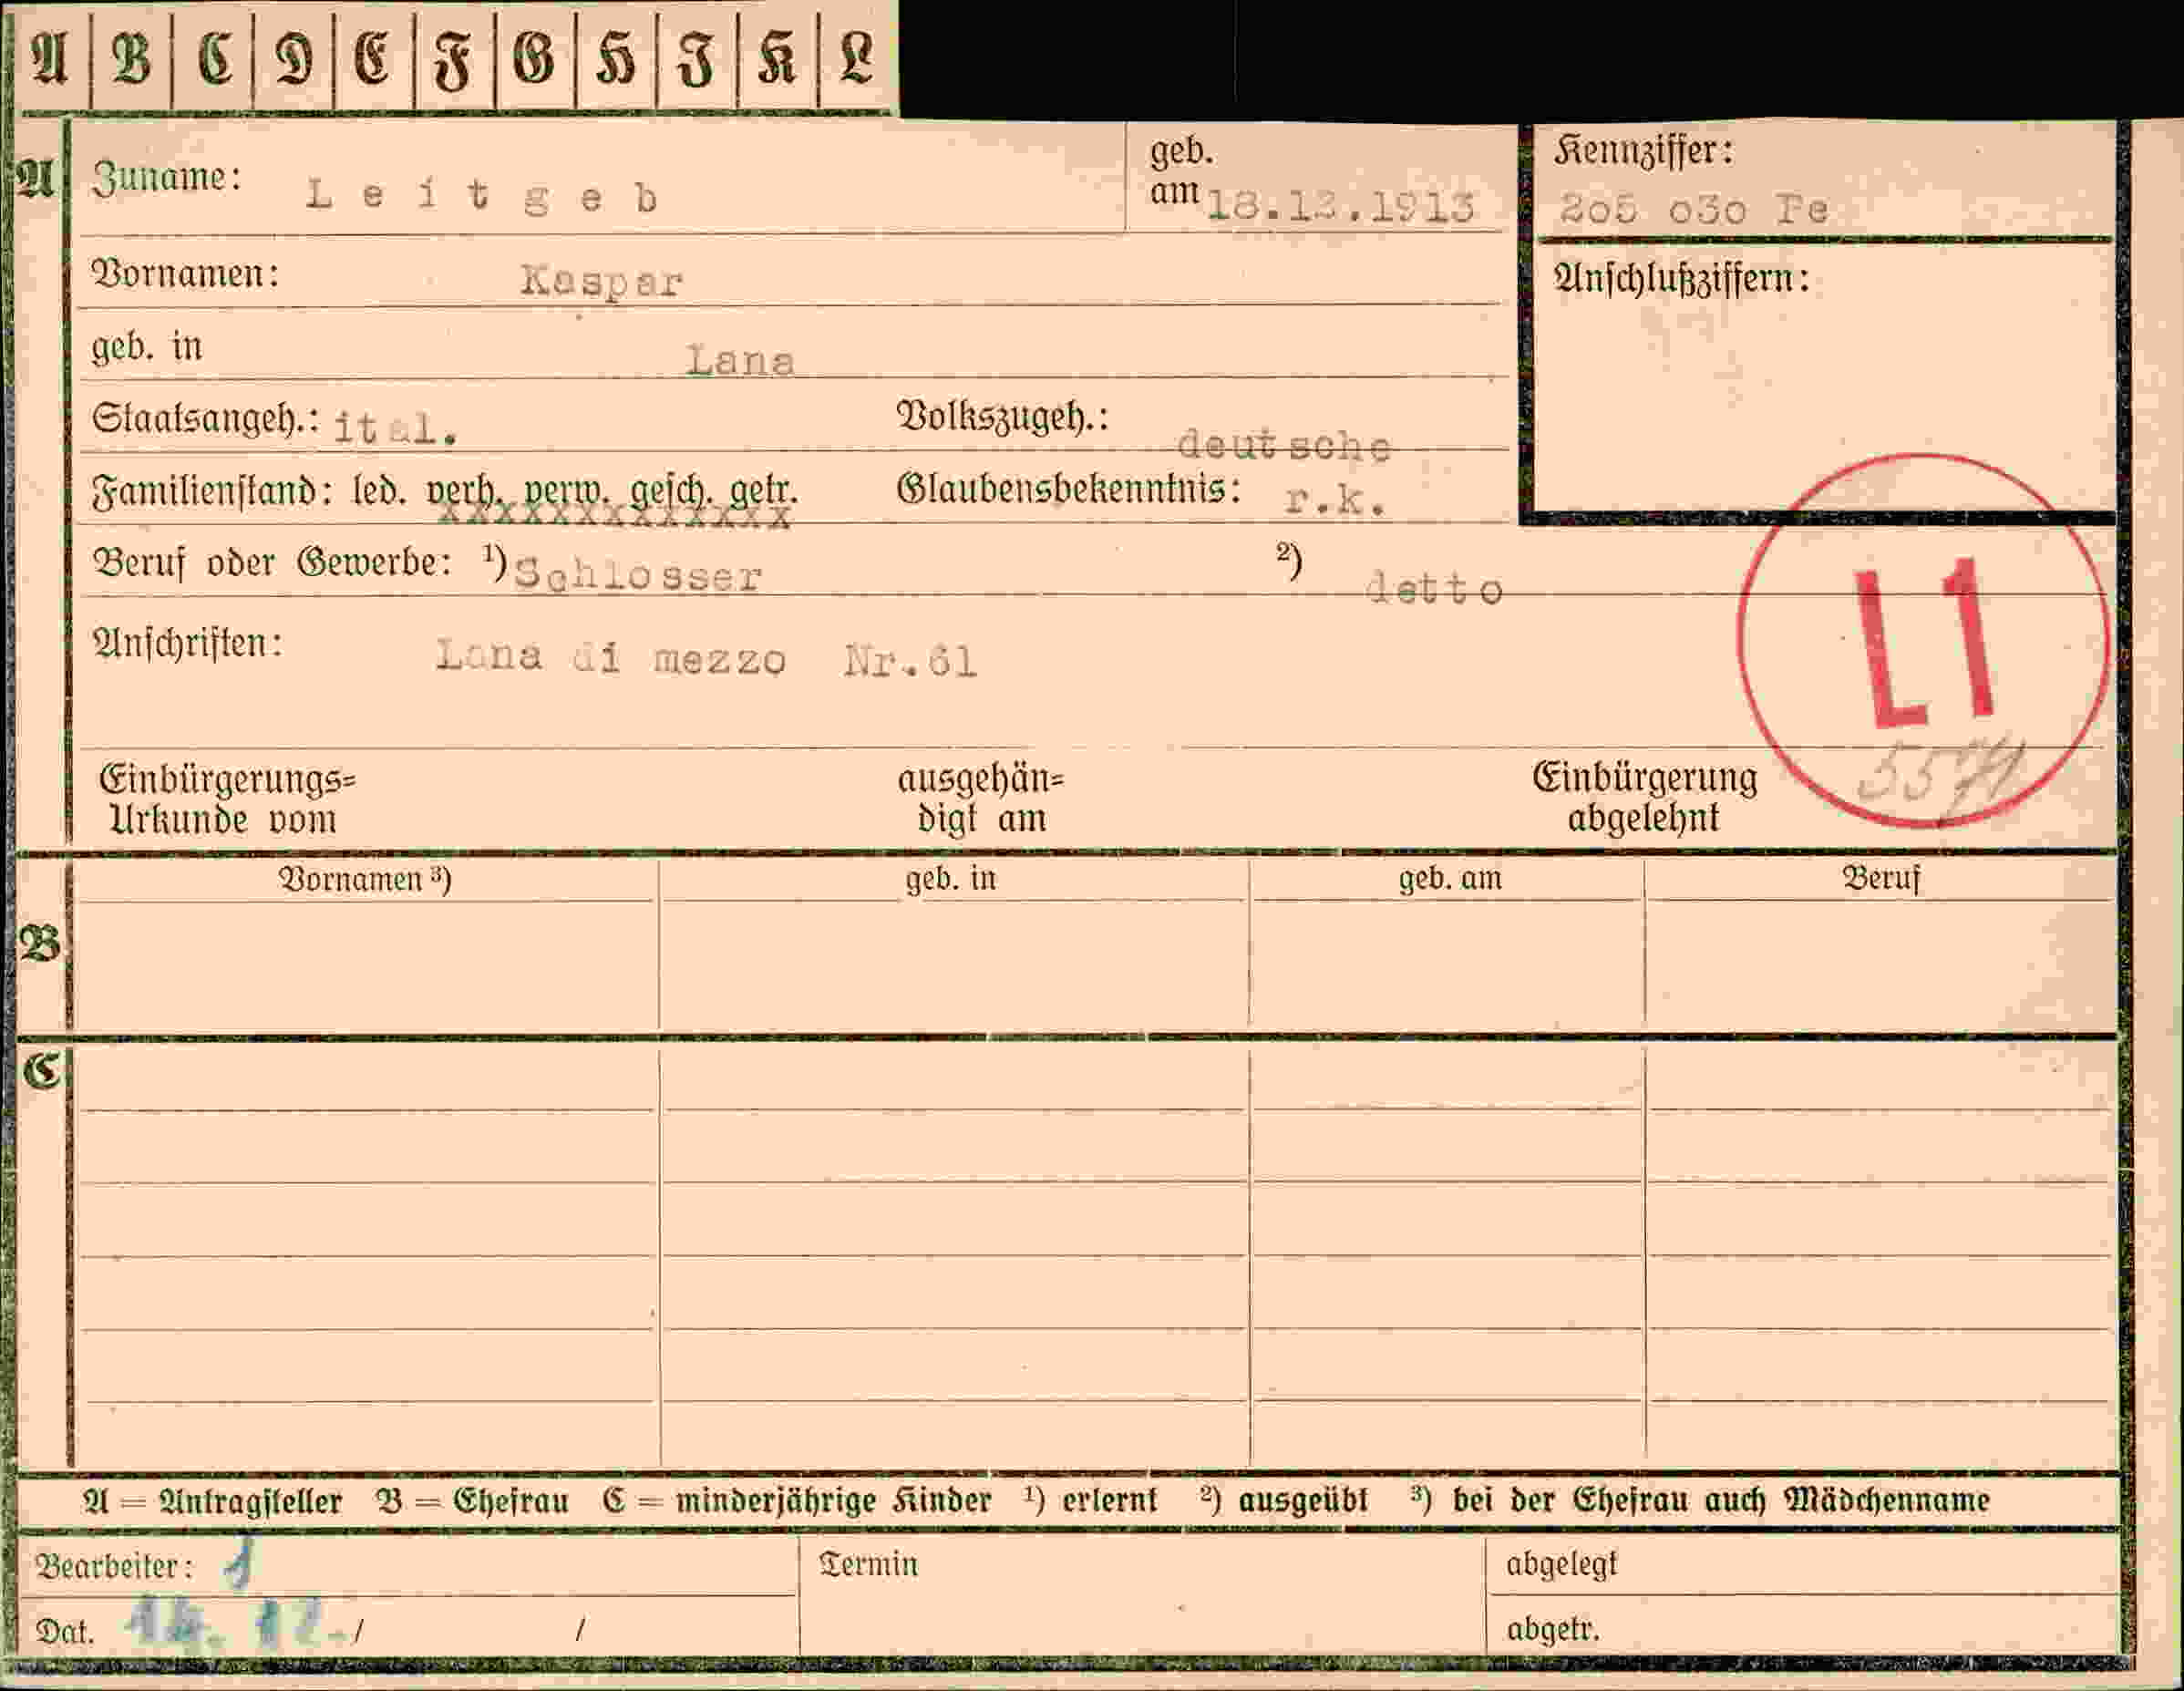The width and height of the screenshot is (2184, 1691).
Task: Select the letter H index tab at top
Action: point(616,58)
